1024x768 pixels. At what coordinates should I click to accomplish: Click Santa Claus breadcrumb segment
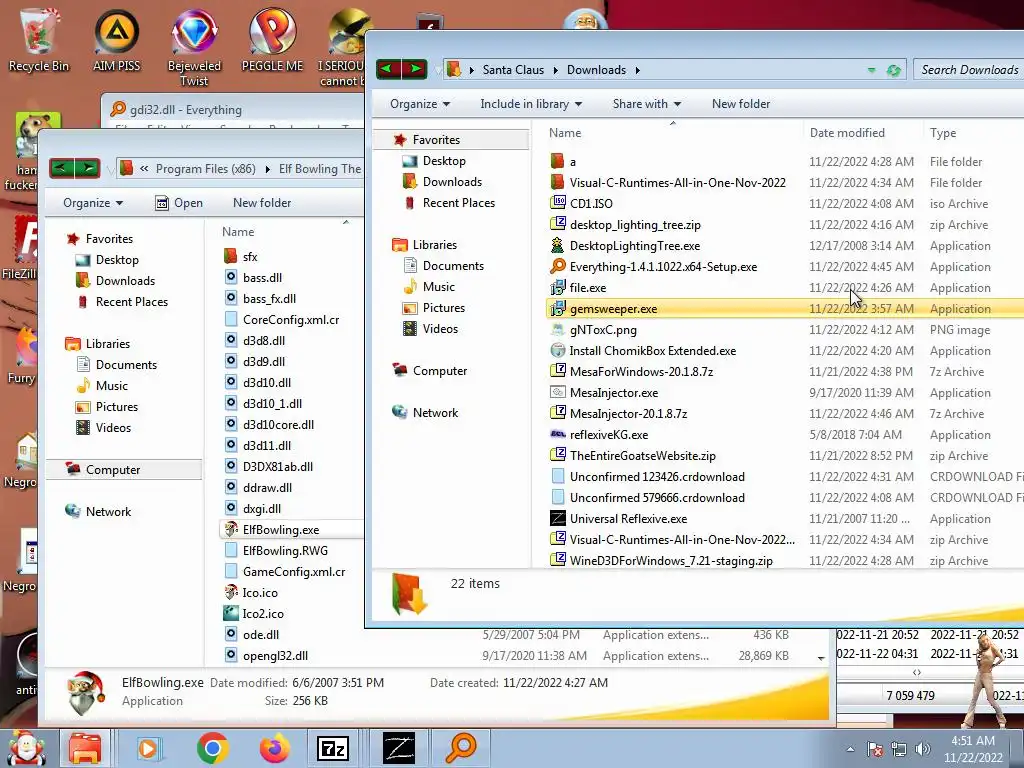click(x=513, y=70)
